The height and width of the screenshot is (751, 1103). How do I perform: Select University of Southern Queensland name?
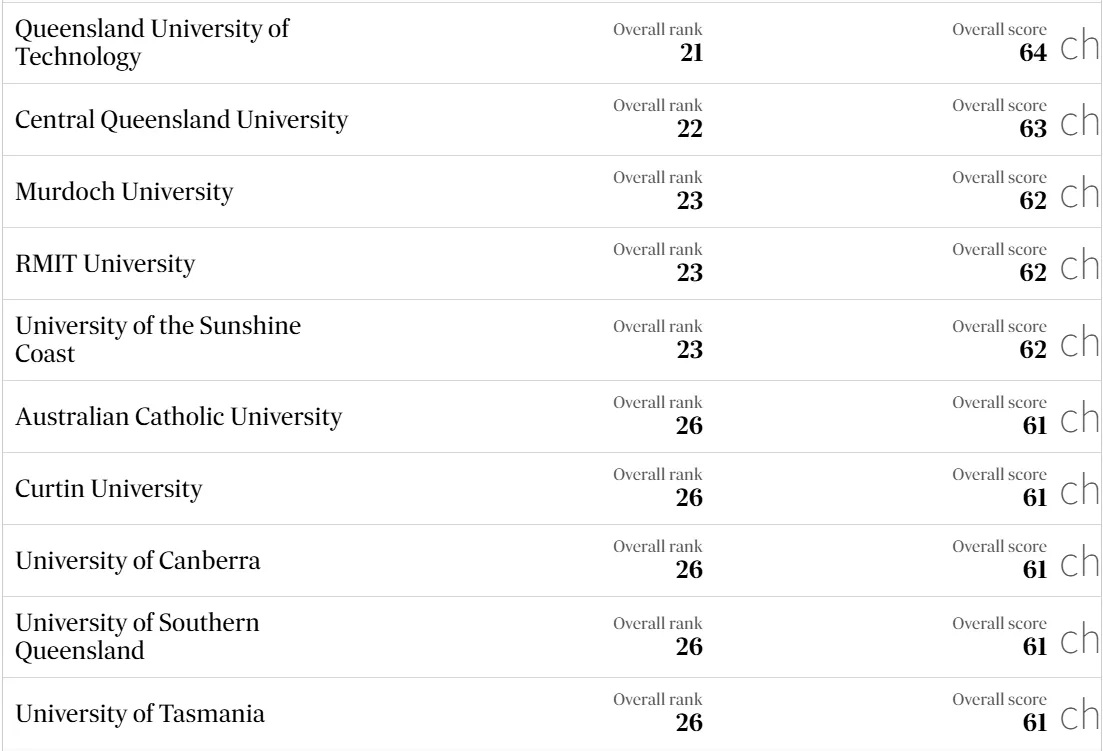coord(138,637)
